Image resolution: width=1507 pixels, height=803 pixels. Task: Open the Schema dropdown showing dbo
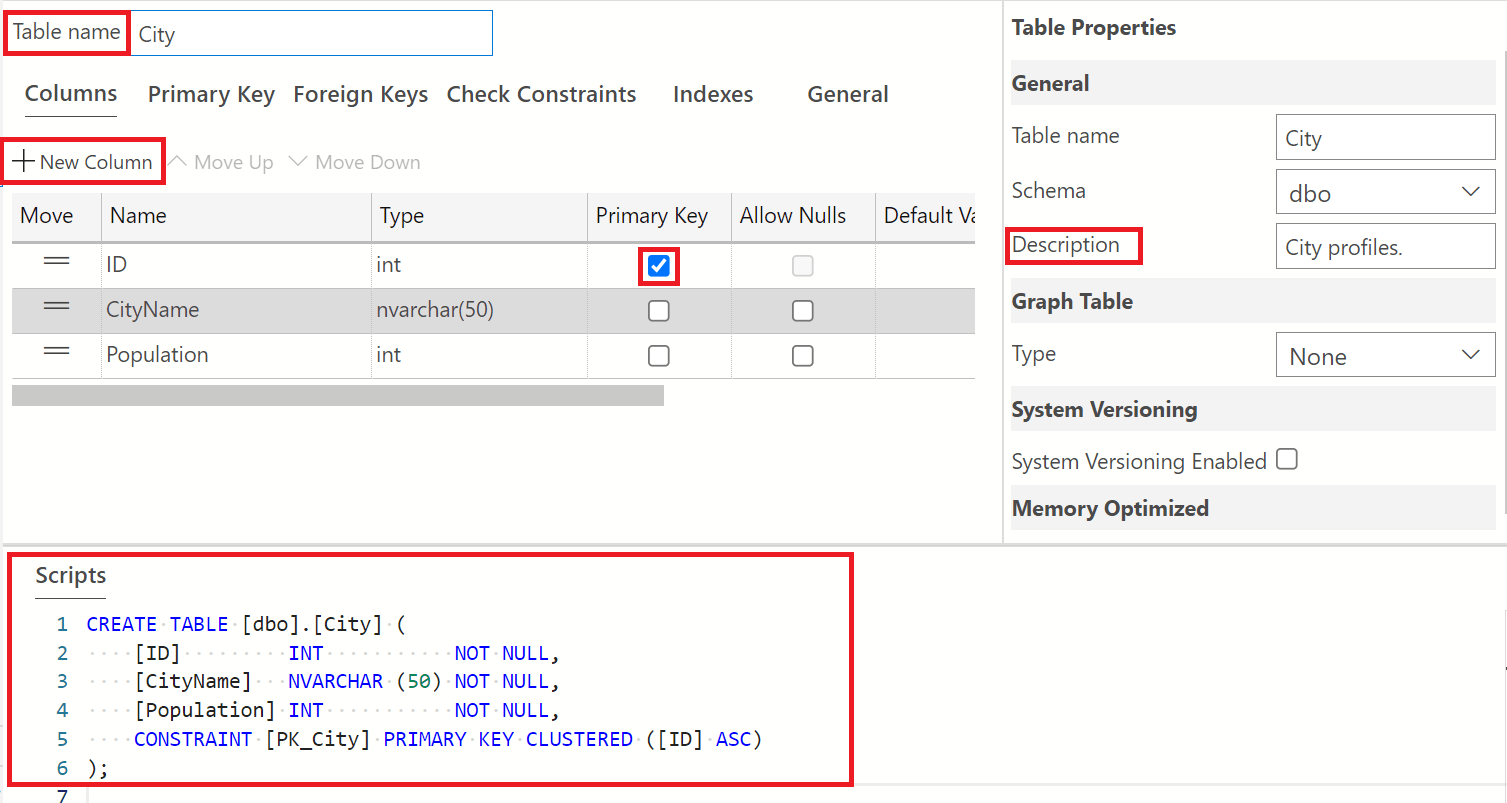point(1385,191)
